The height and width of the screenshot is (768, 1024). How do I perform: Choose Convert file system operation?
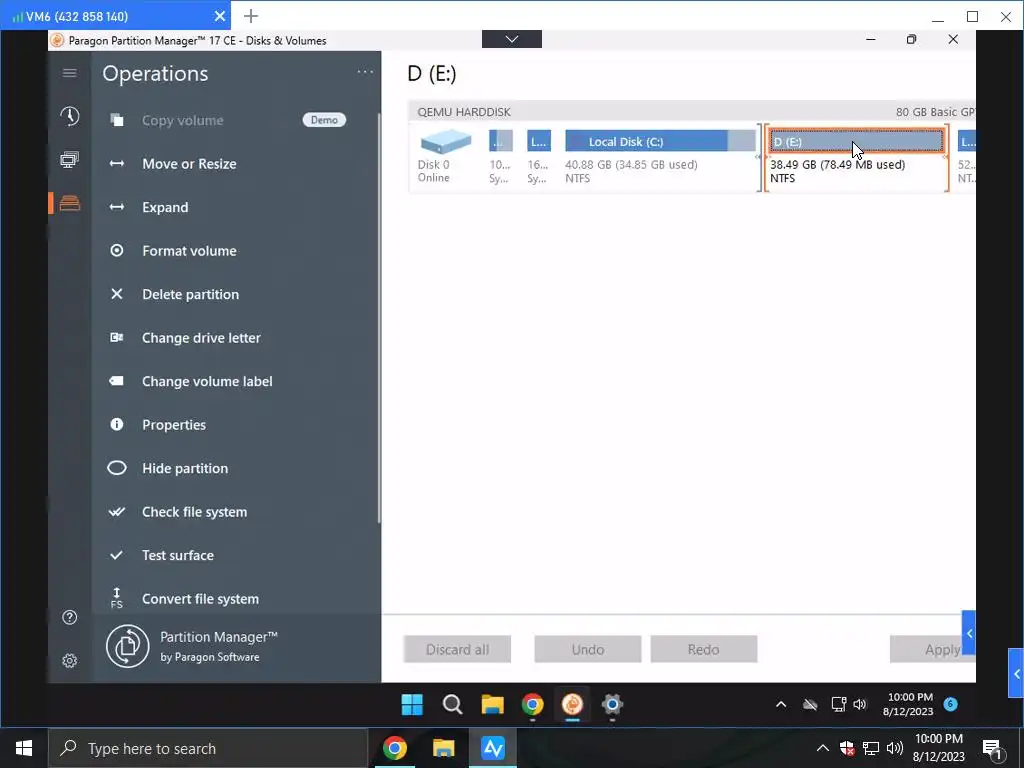coord(200,599)
